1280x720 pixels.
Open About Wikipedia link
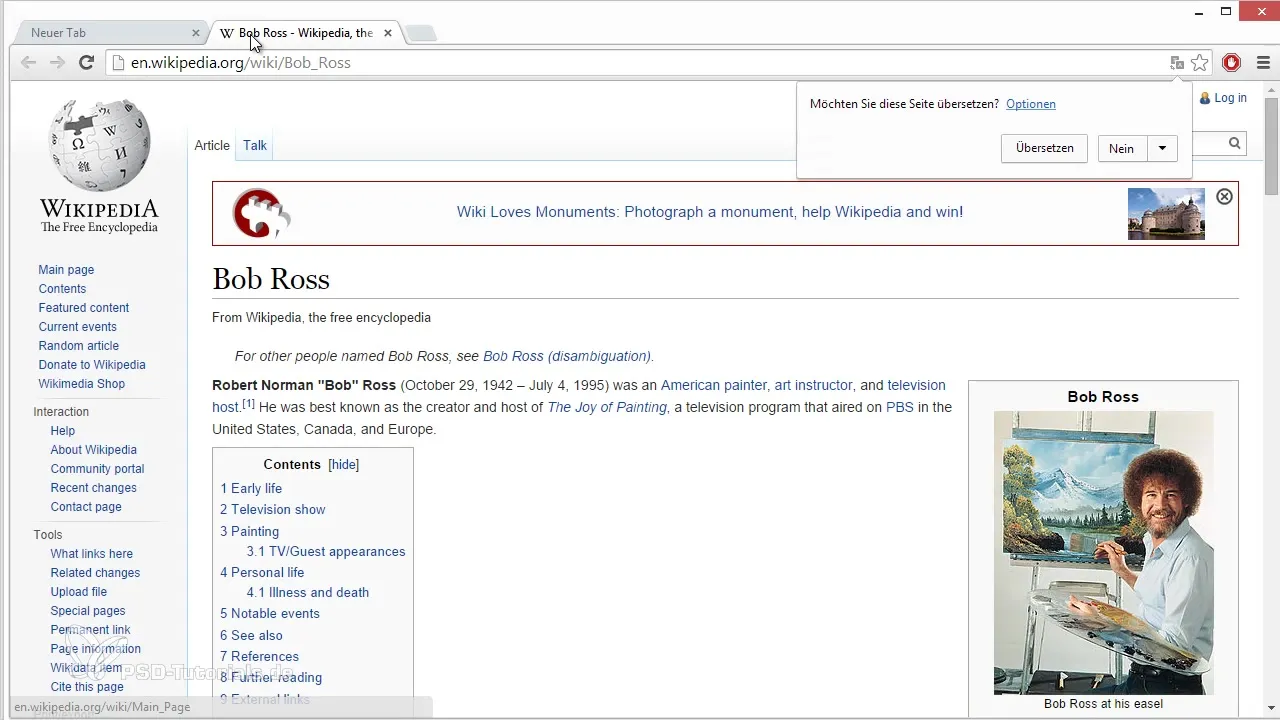click(x=94, y=450)
